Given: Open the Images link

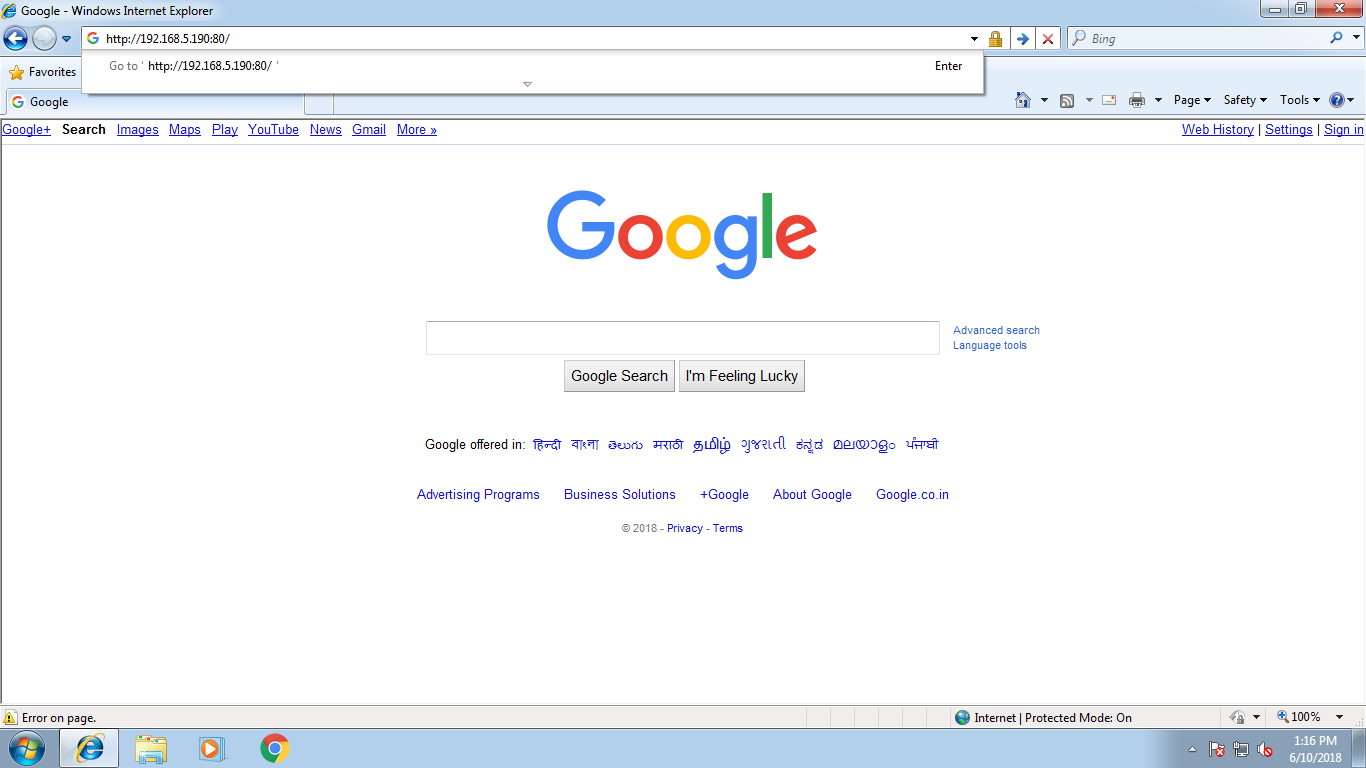Looking at the screenshot, I should (x=138, y=129).
